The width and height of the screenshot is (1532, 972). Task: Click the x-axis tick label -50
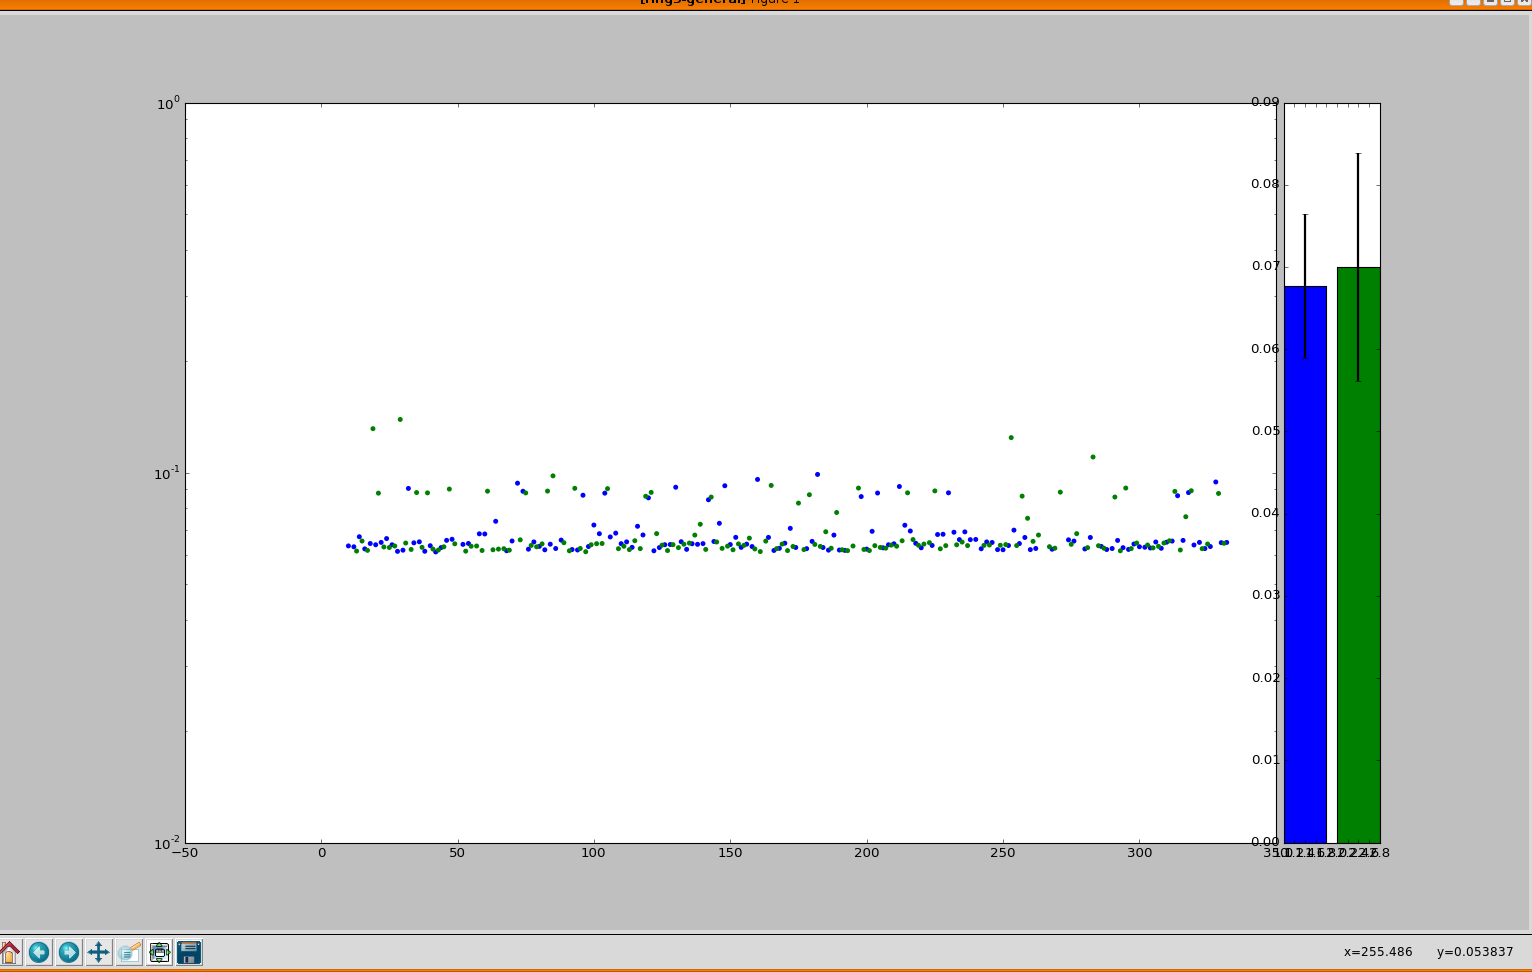point(185,853)
